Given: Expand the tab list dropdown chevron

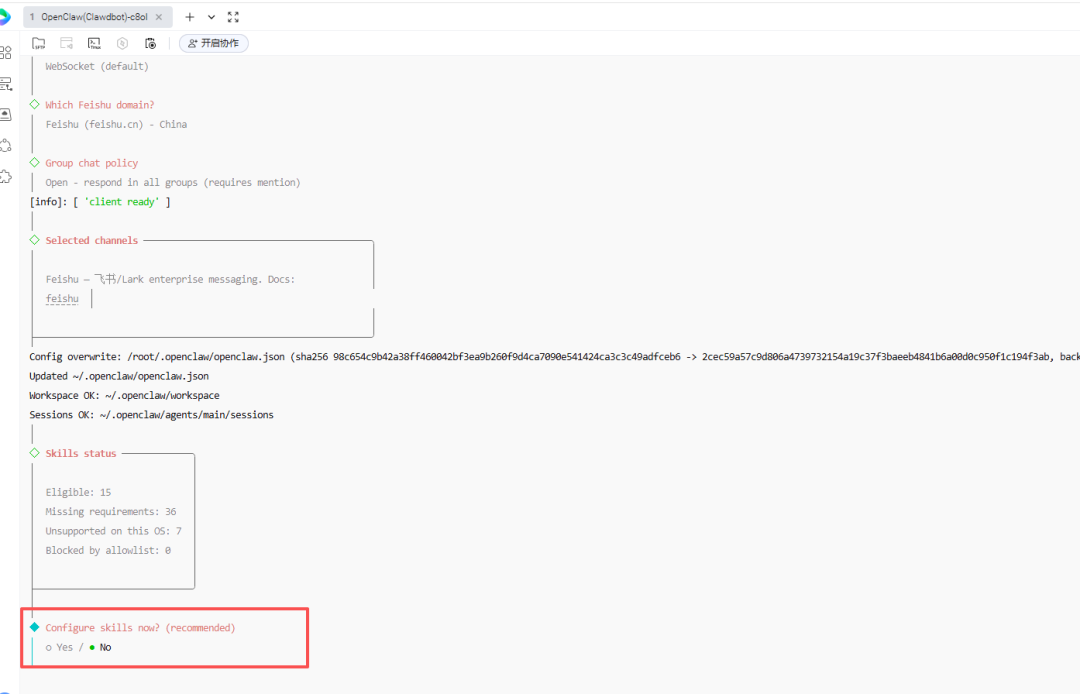Looking at the screenshot, I should click(x=211, y=17).
